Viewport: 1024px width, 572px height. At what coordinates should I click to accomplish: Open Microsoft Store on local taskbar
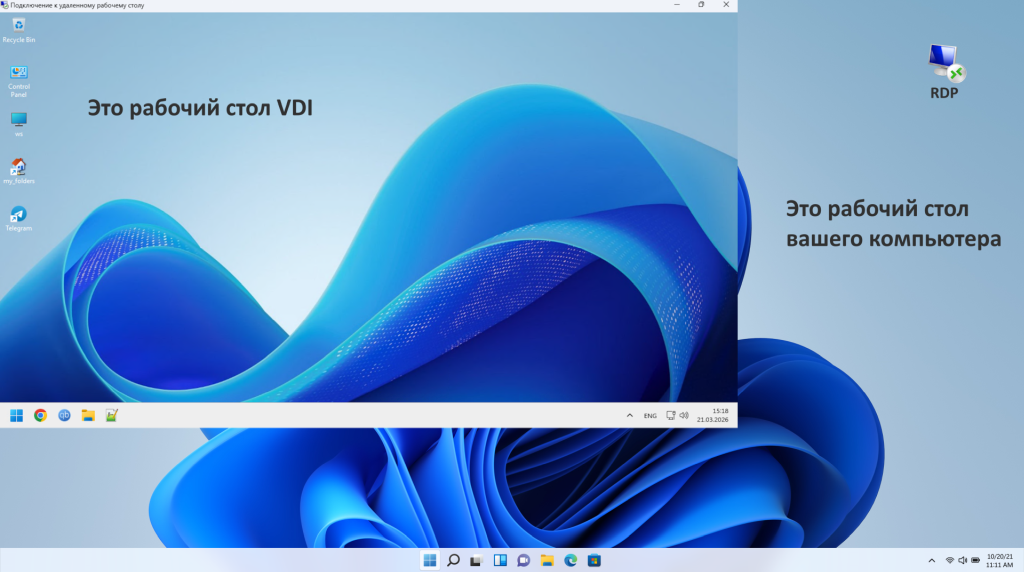(594, 560)
